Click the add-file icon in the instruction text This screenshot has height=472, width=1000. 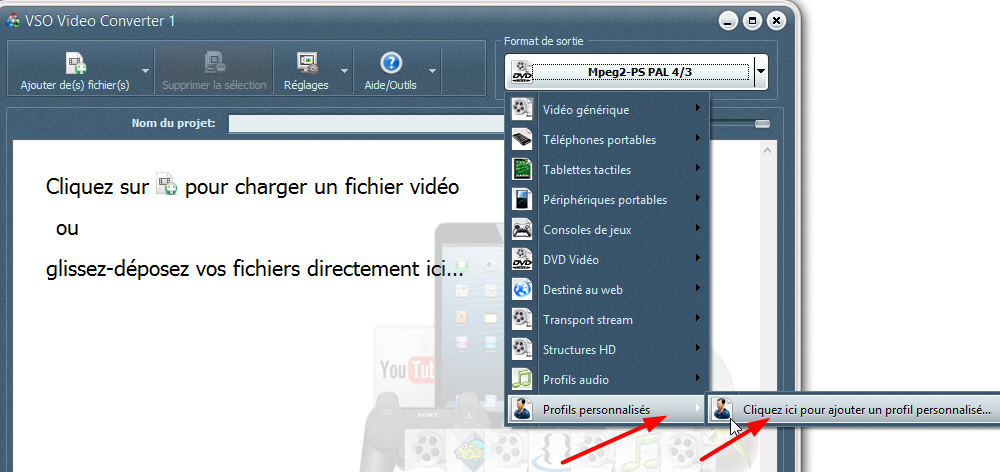coord(166,184)
